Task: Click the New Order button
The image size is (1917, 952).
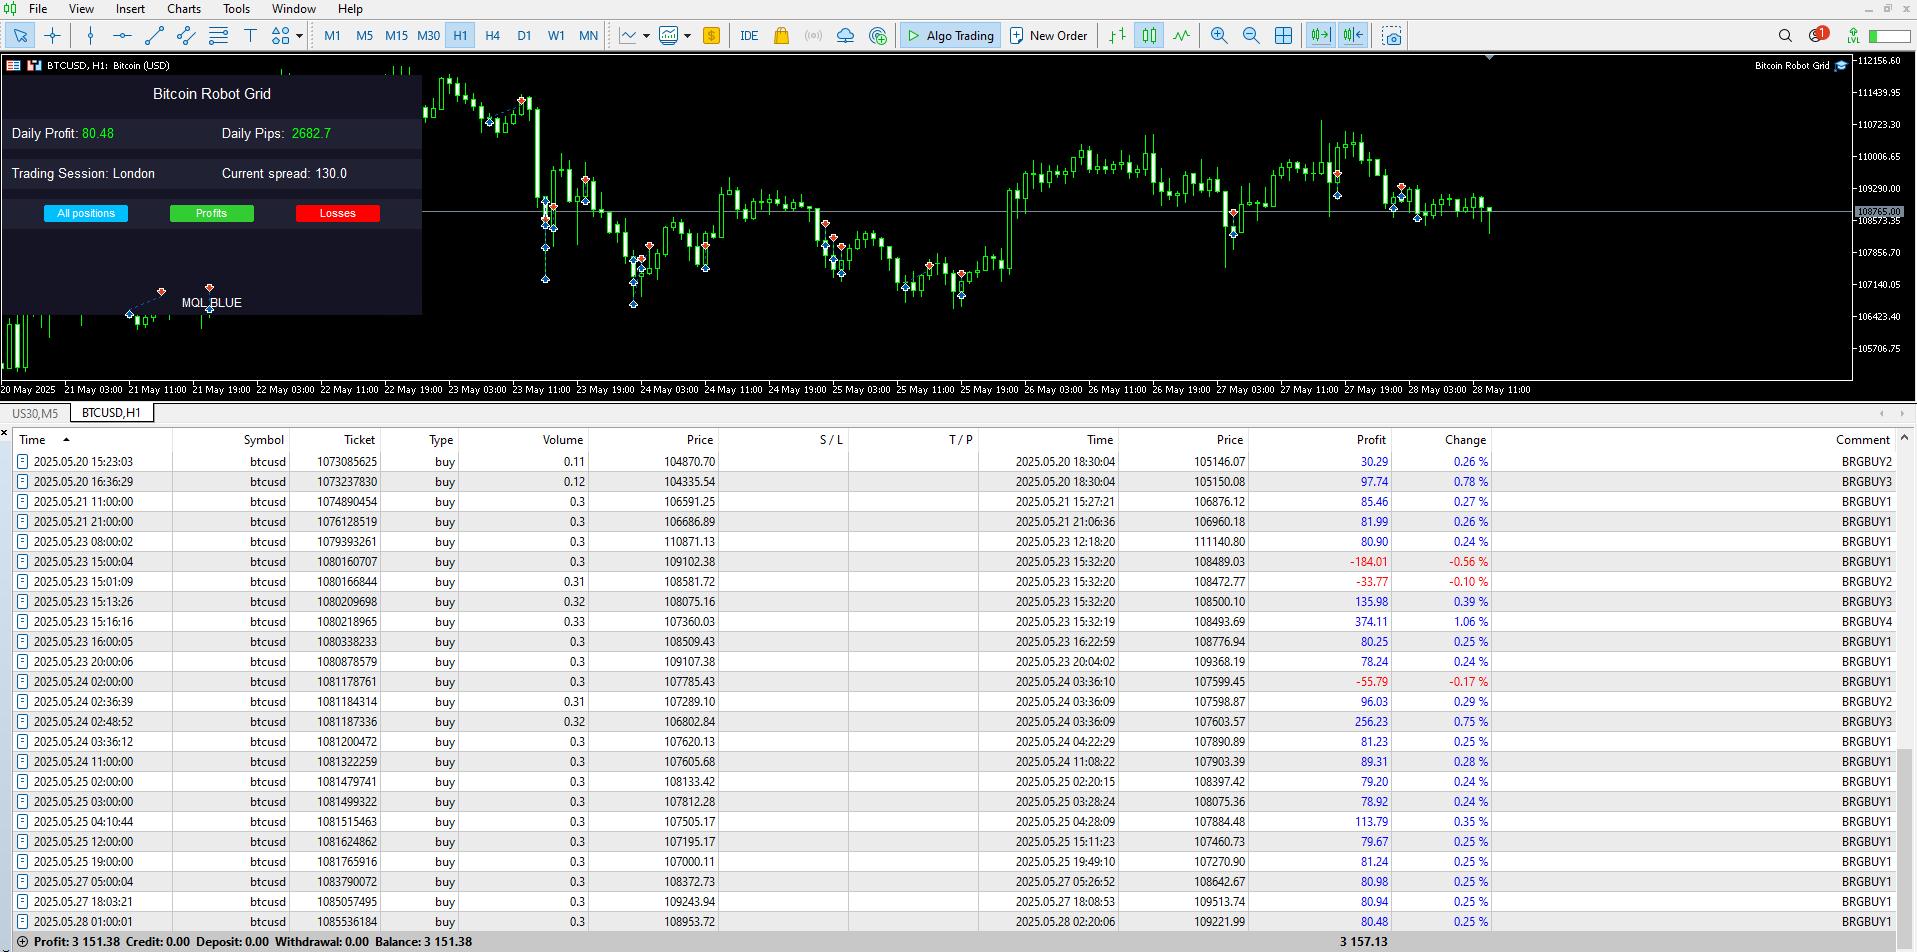Action: pyautogui.click(x=1048, y=36)
